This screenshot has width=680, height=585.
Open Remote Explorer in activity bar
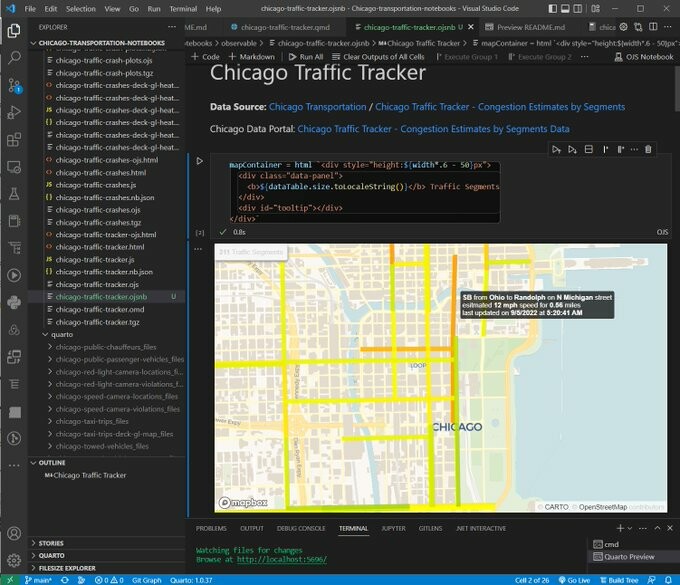point(14,167)
